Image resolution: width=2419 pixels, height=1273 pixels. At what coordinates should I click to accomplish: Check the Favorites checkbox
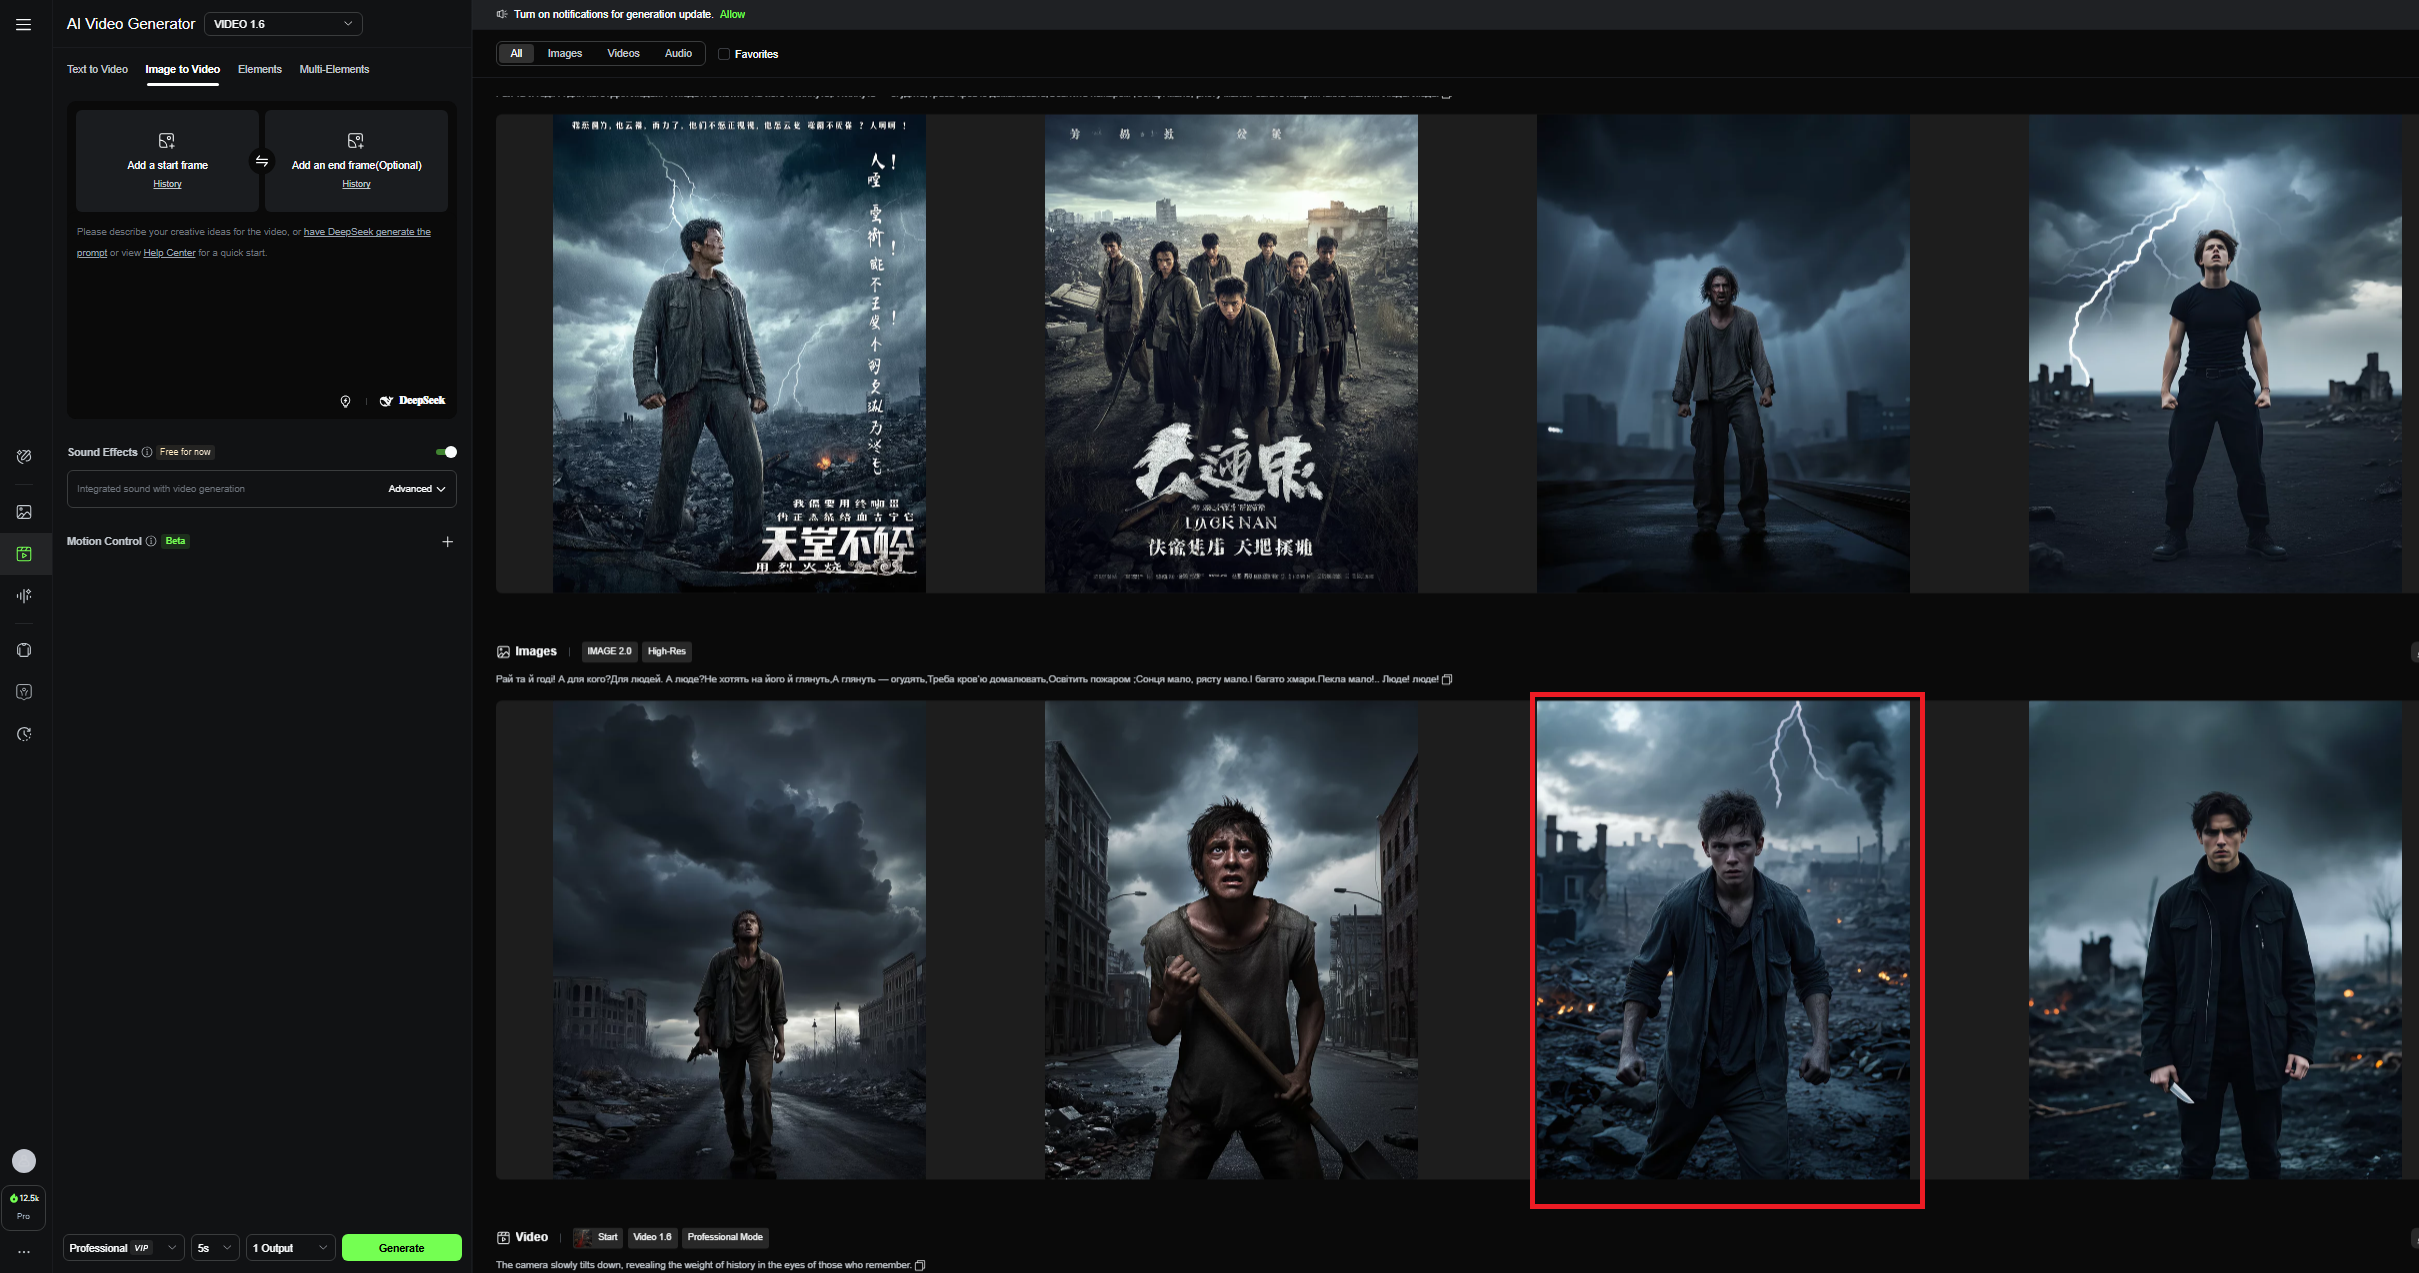click(x=724, y=54)
